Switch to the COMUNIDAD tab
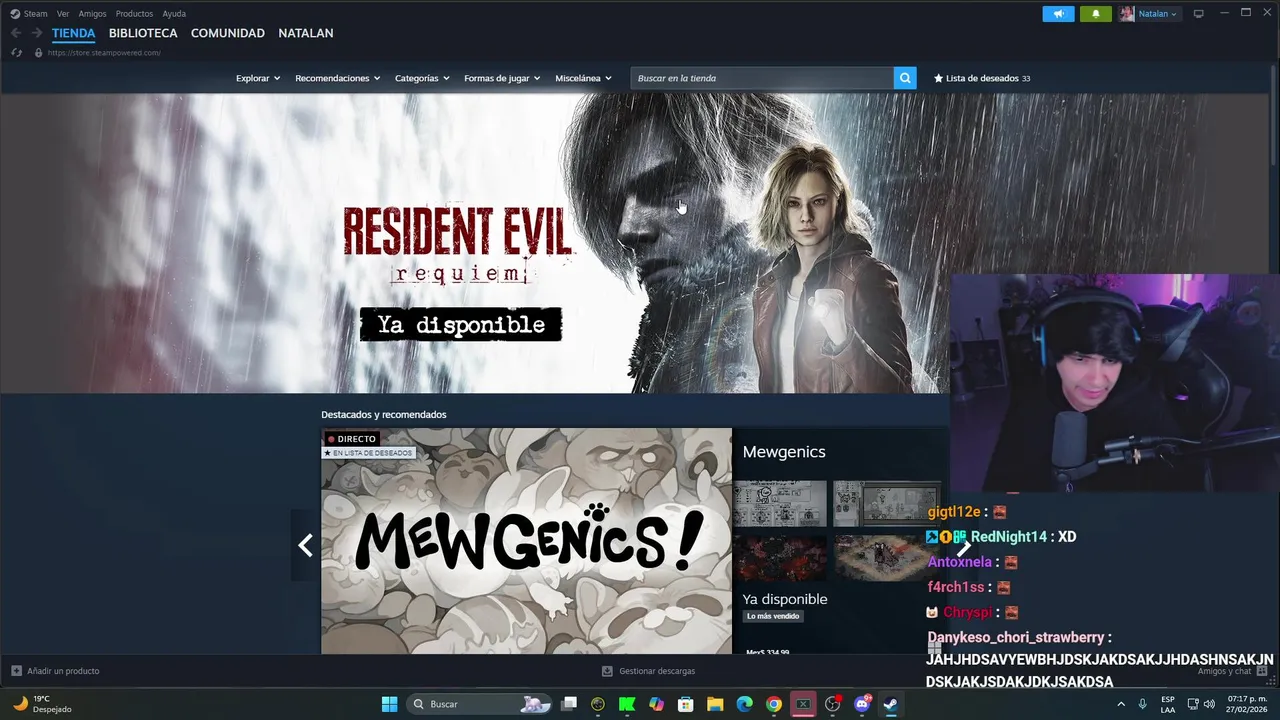Screen dimensions: 1280x720 click(x=228, y=33)
